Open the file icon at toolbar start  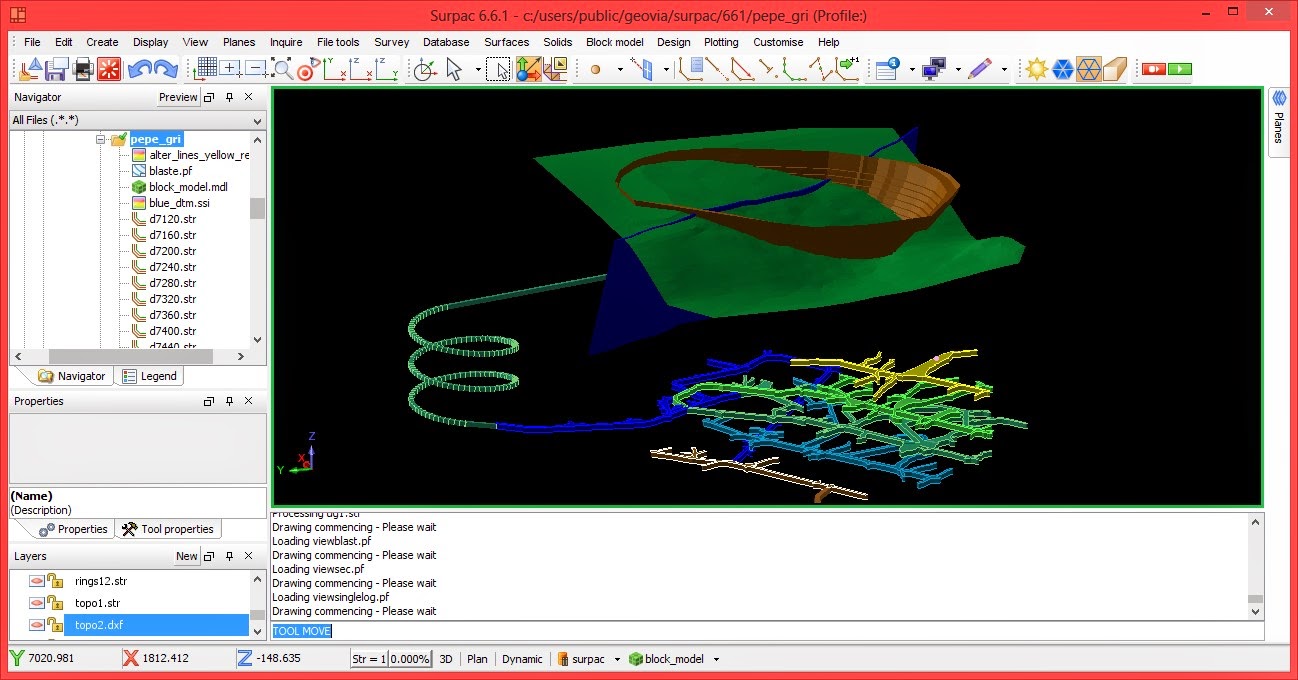(x=31, y=69)
